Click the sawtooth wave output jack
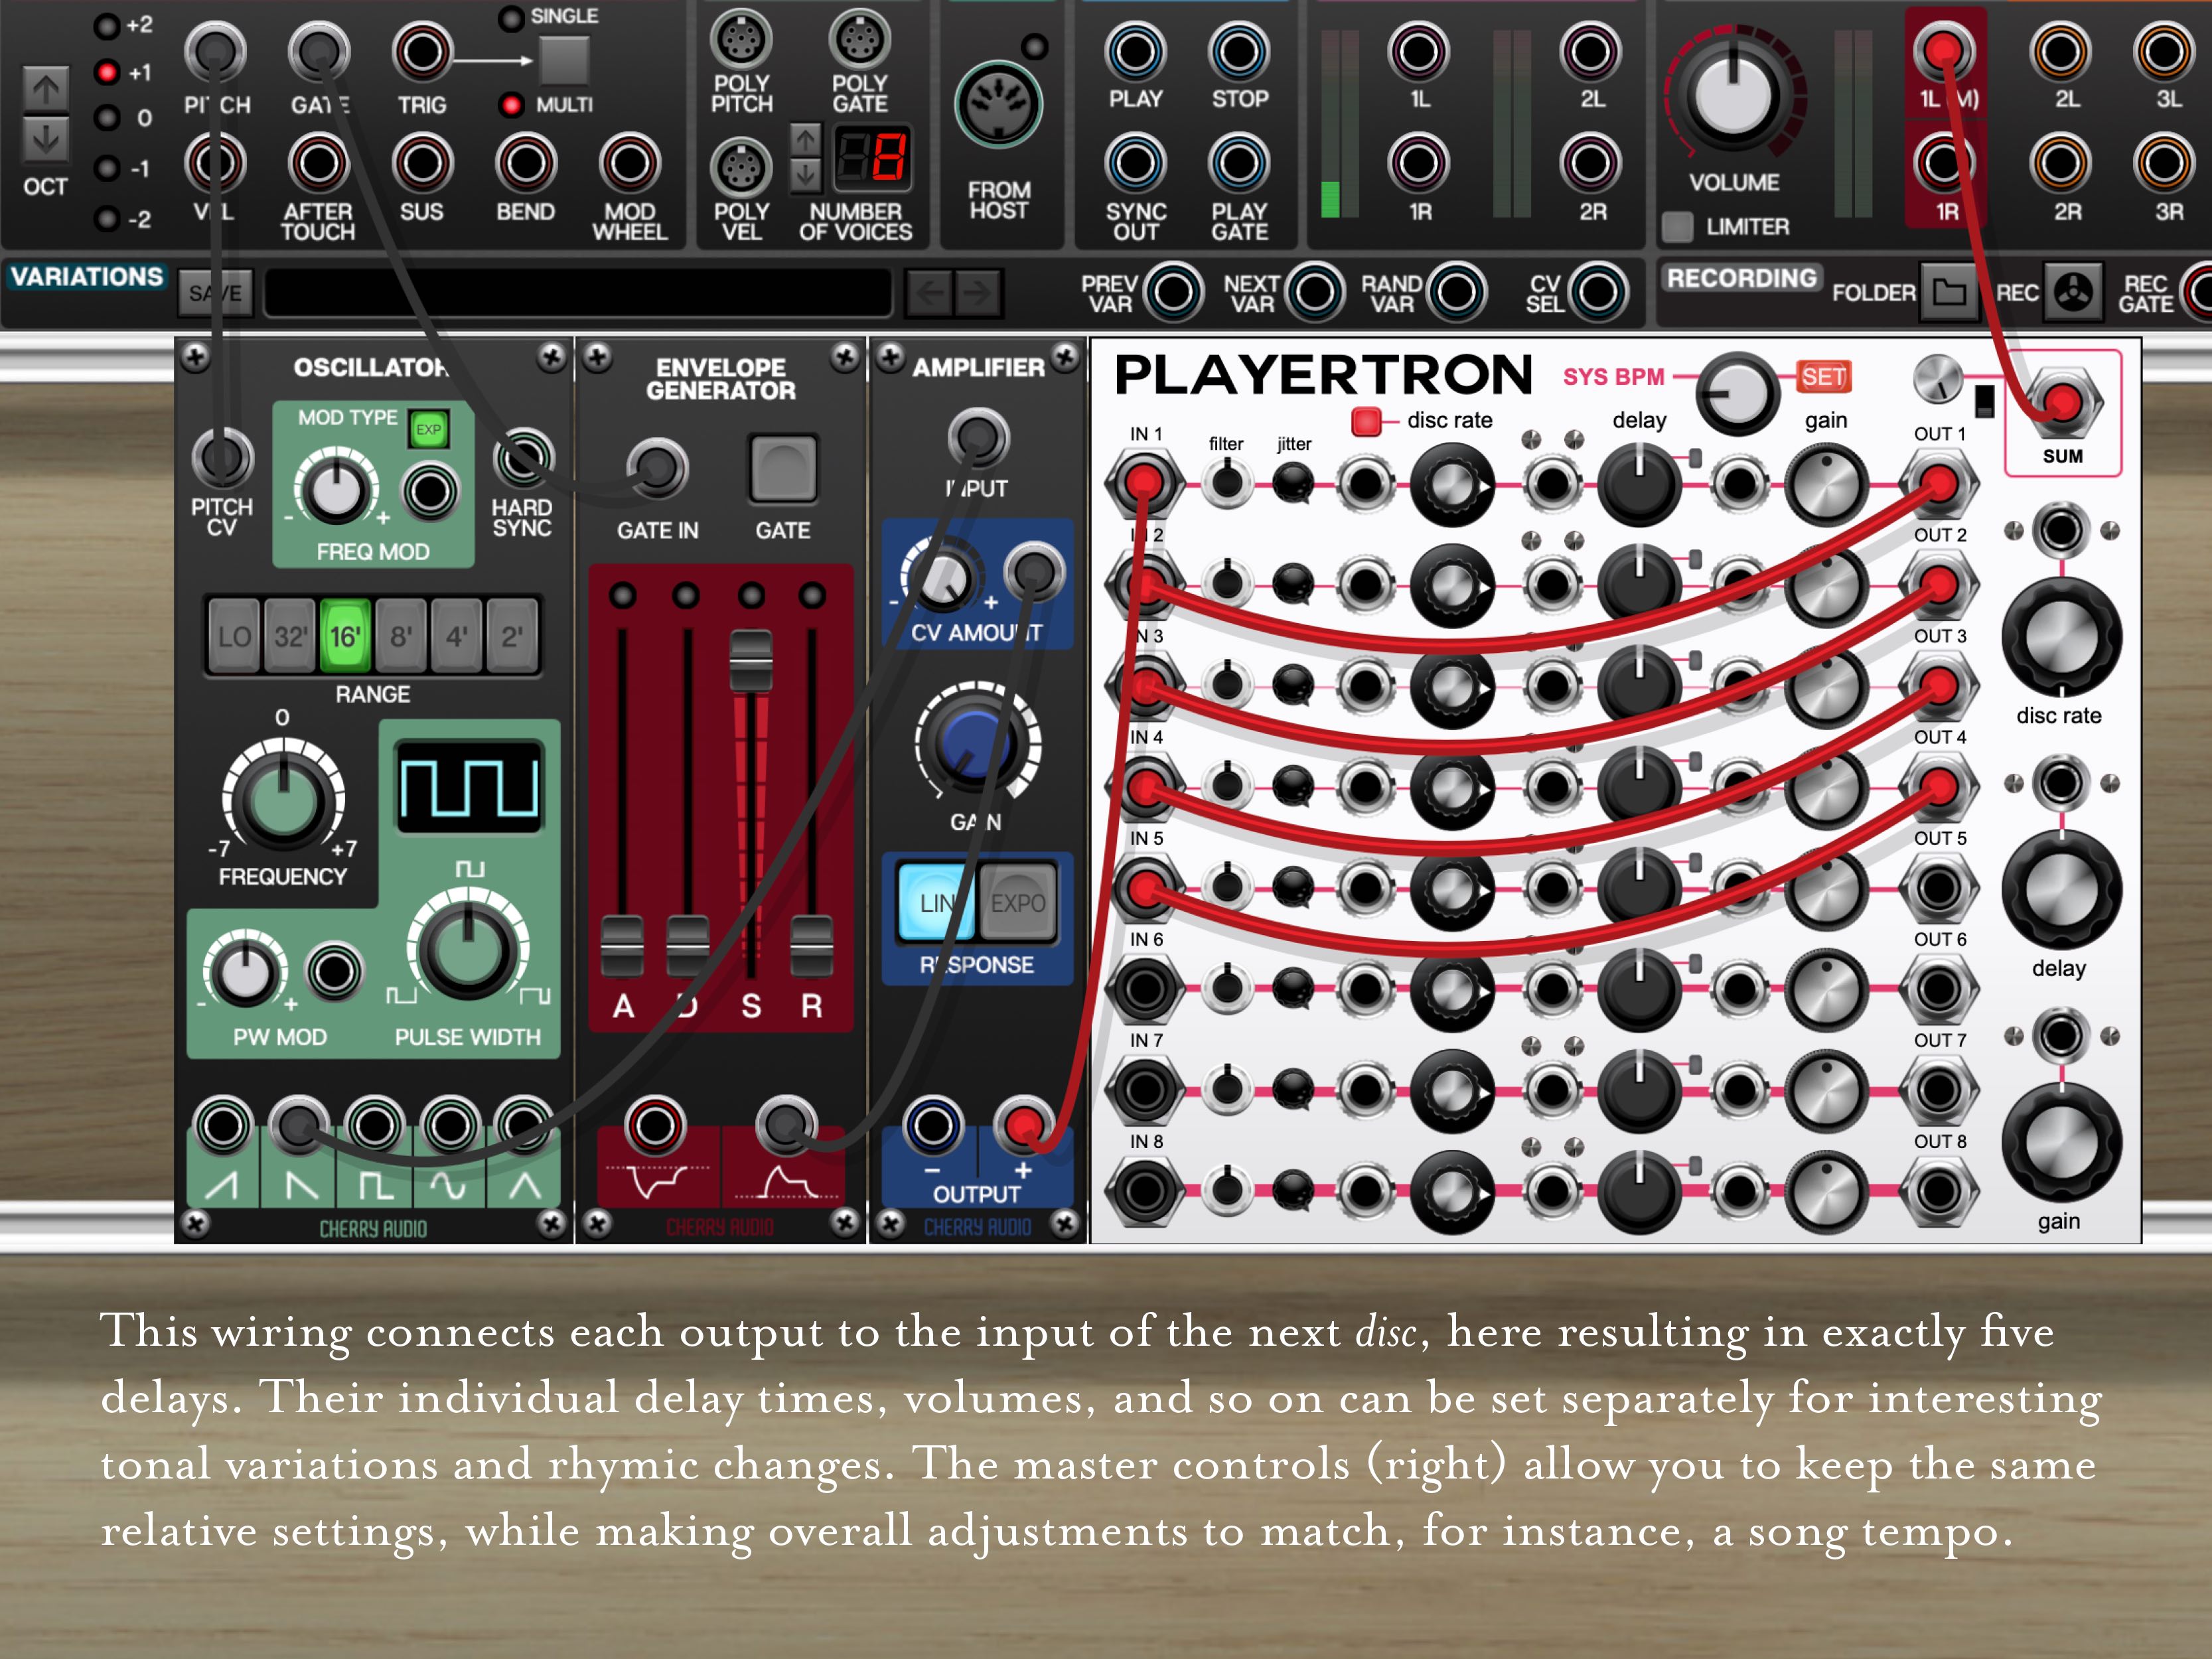The height and width of the screenshot is (1659, 2212). 222,1126
